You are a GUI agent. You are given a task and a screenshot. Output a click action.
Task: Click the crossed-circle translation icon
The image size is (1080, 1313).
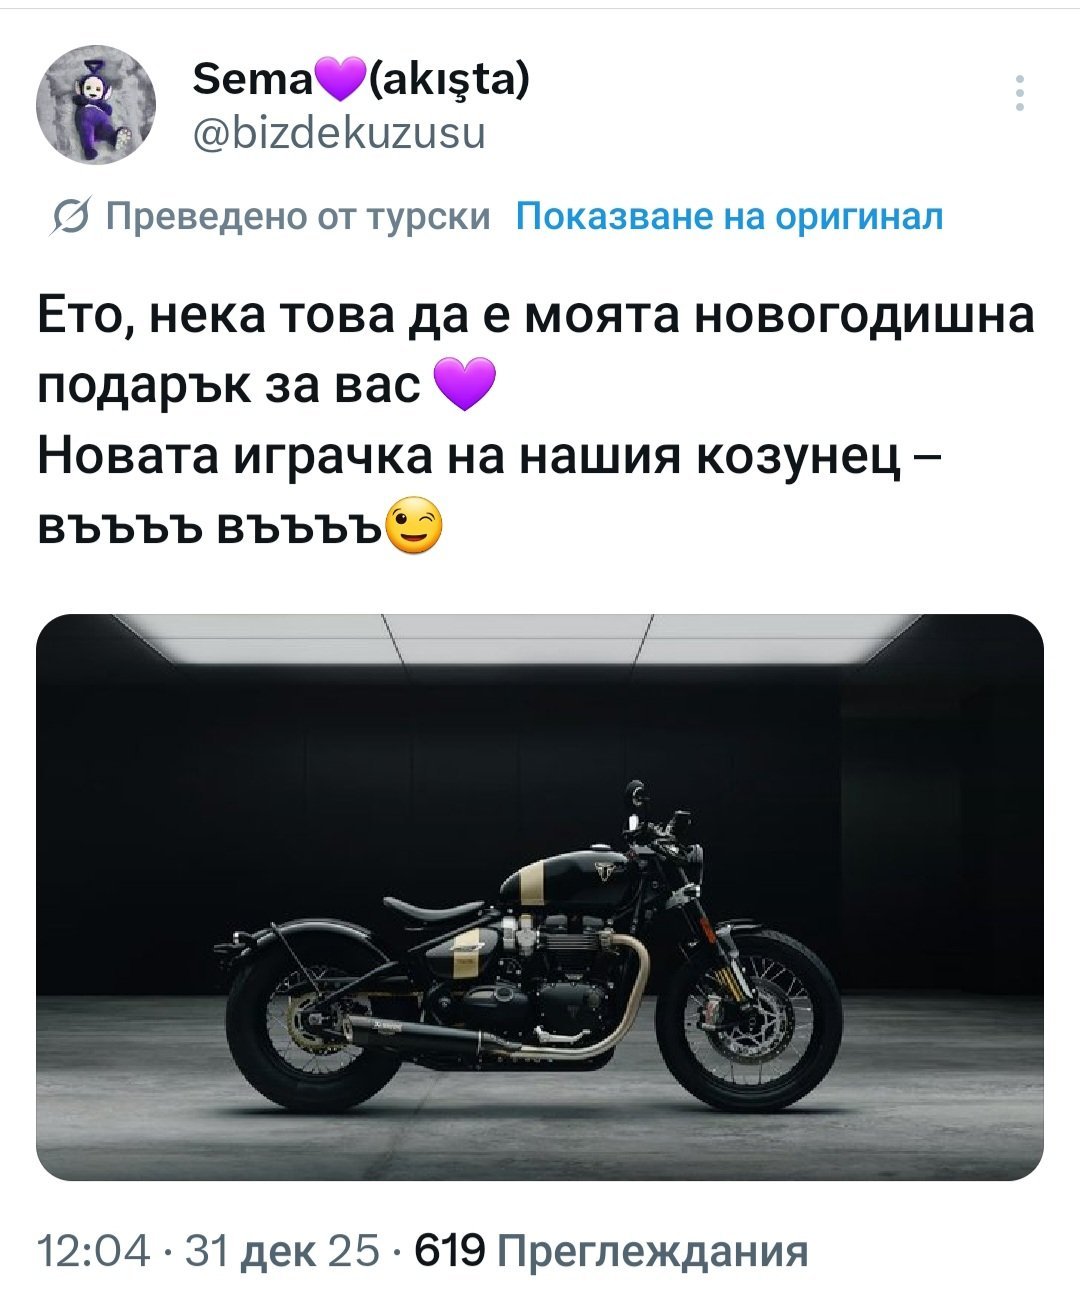click(71, 217)
